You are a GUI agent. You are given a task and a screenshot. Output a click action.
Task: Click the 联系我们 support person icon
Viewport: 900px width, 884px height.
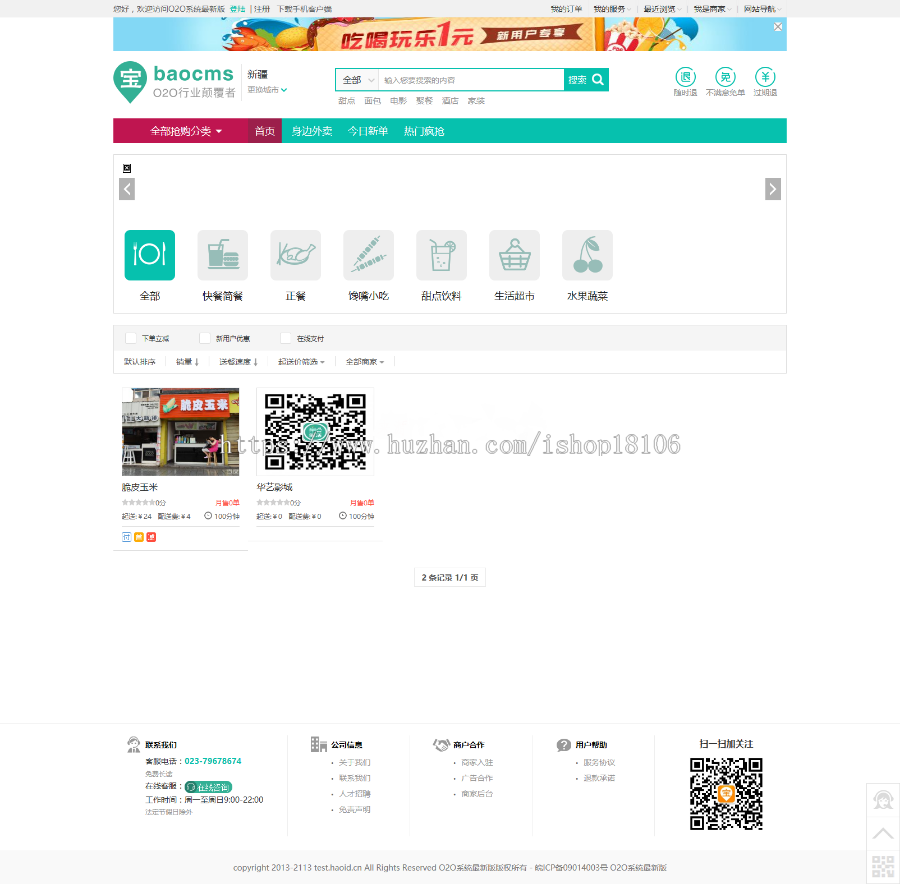point(133,745)
